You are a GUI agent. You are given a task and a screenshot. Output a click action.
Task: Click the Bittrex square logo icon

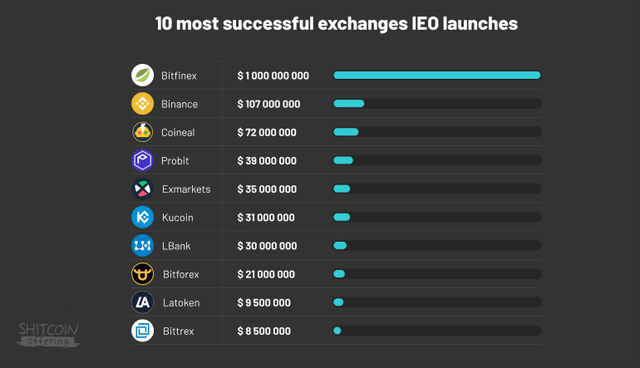pyautogui.click(x=142, y=330)
